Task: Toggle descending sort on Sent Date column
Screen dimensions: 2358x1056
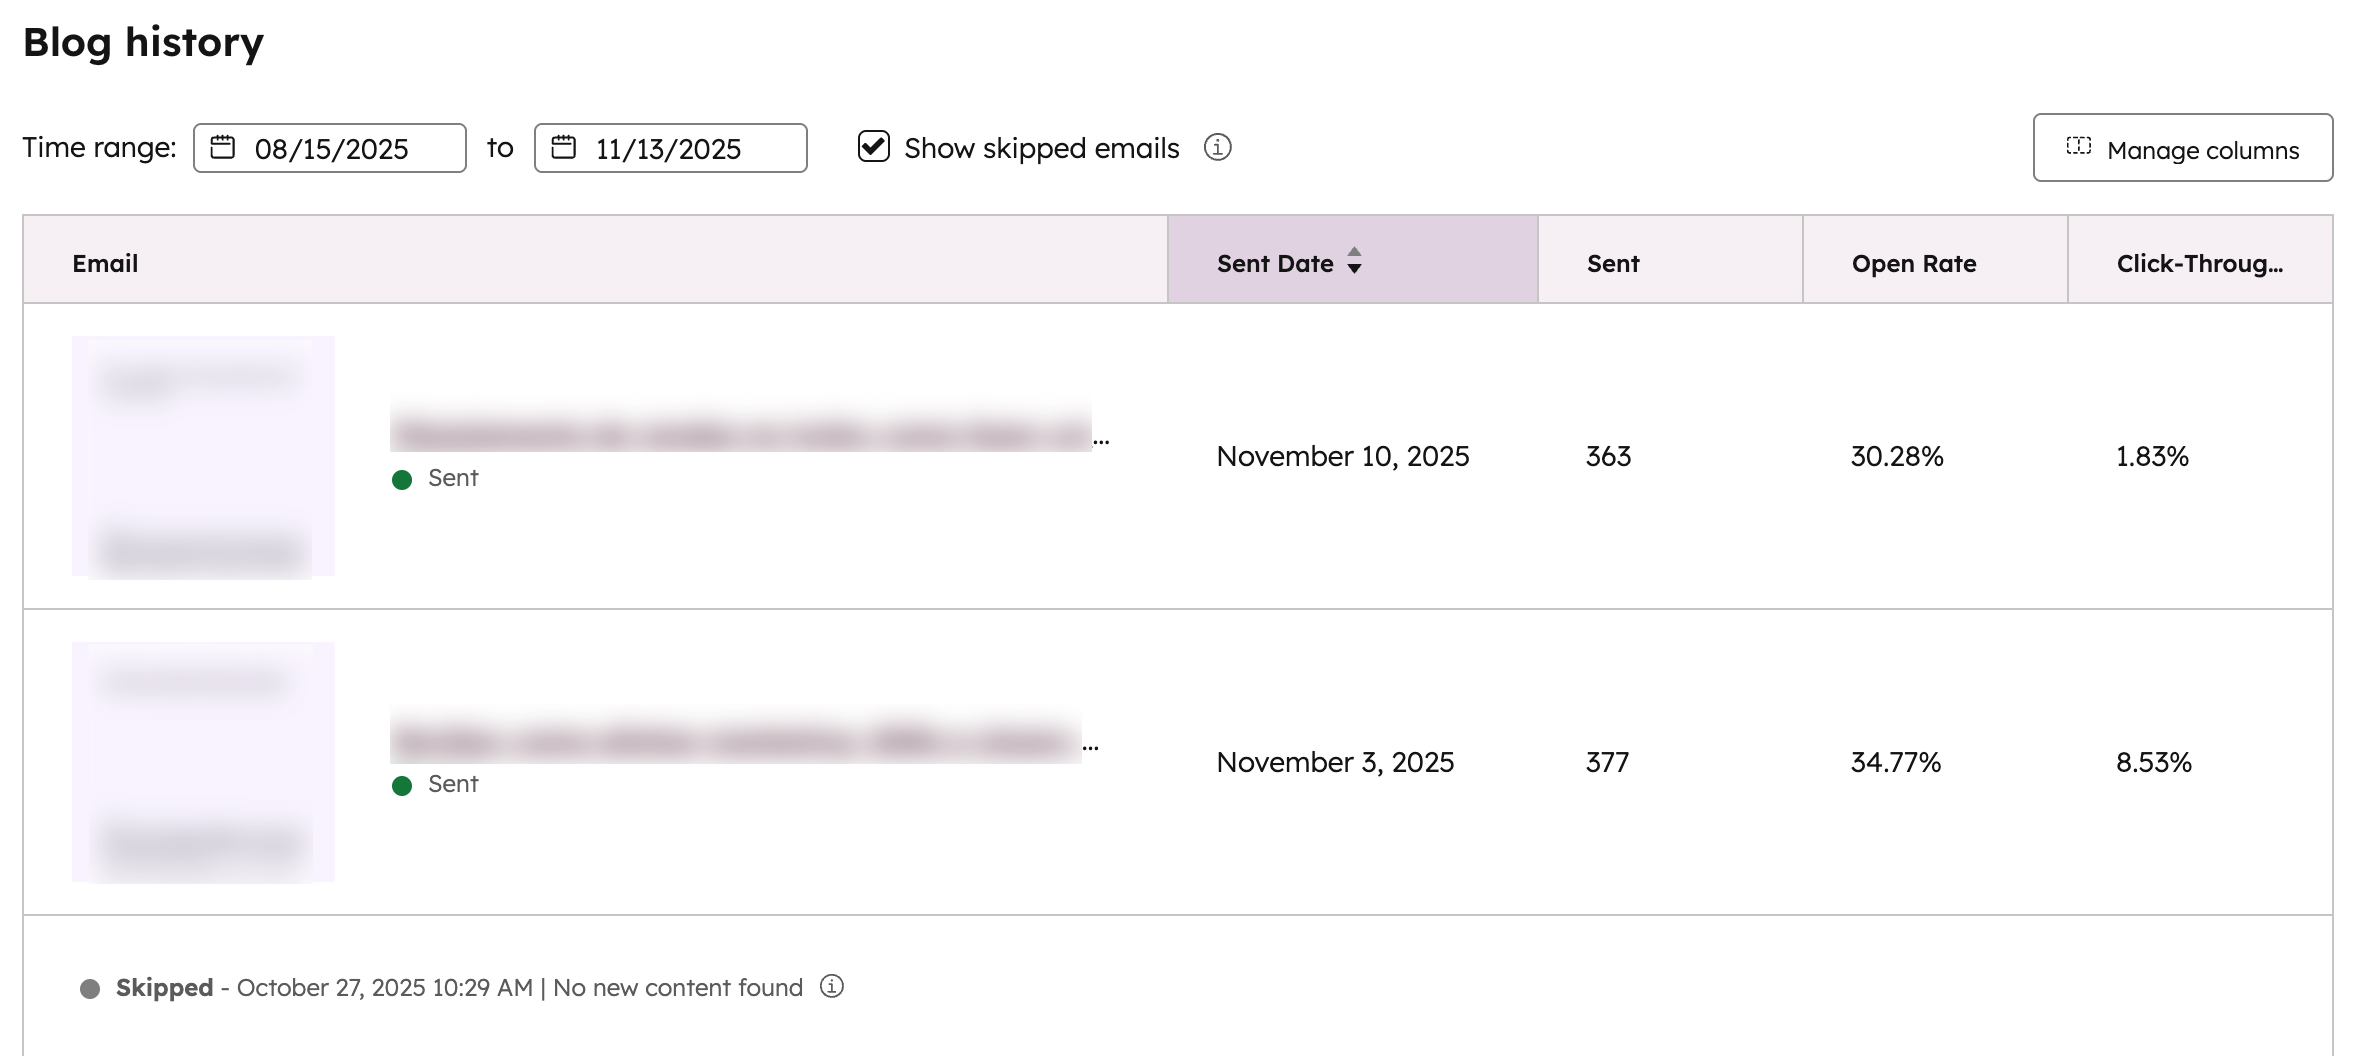Action: click(1355, 268)
